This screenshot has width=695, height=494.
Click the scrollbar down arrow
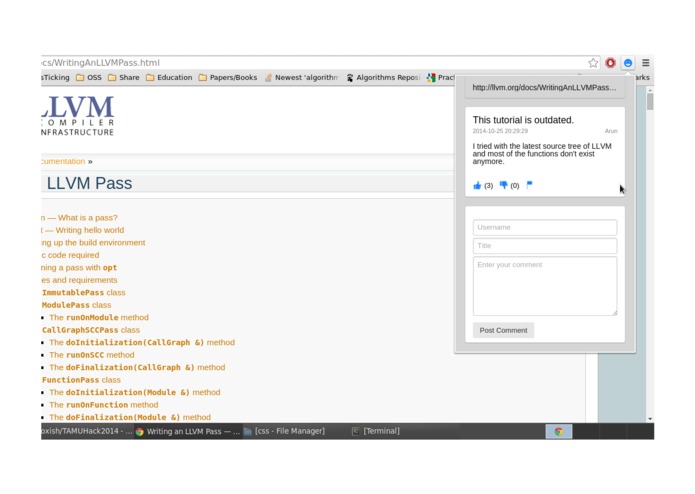[x=650, y=418]
